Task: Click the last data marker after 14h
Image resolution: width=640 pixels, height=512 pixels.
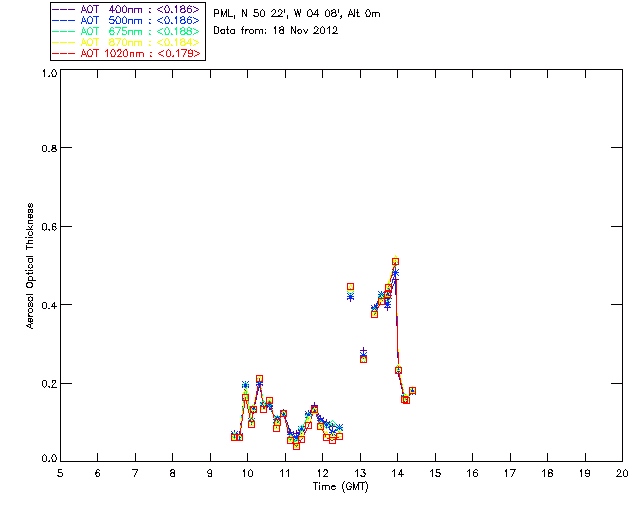Action: click(x=412, y=391)
